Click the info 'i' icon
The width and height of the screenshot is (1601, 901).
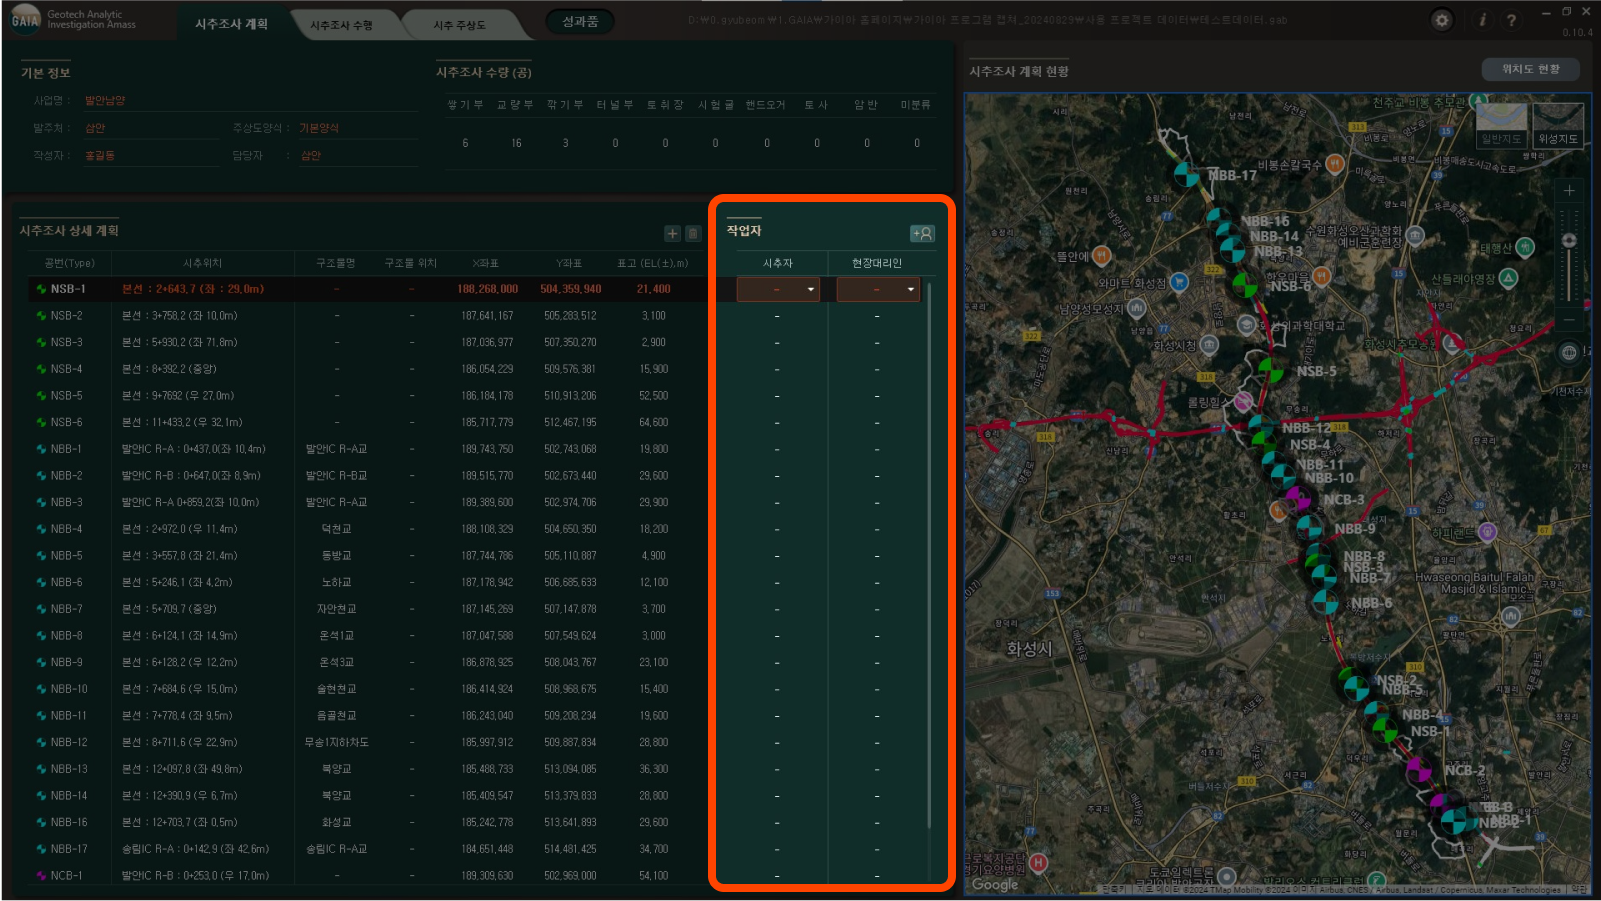(1482, 20)
